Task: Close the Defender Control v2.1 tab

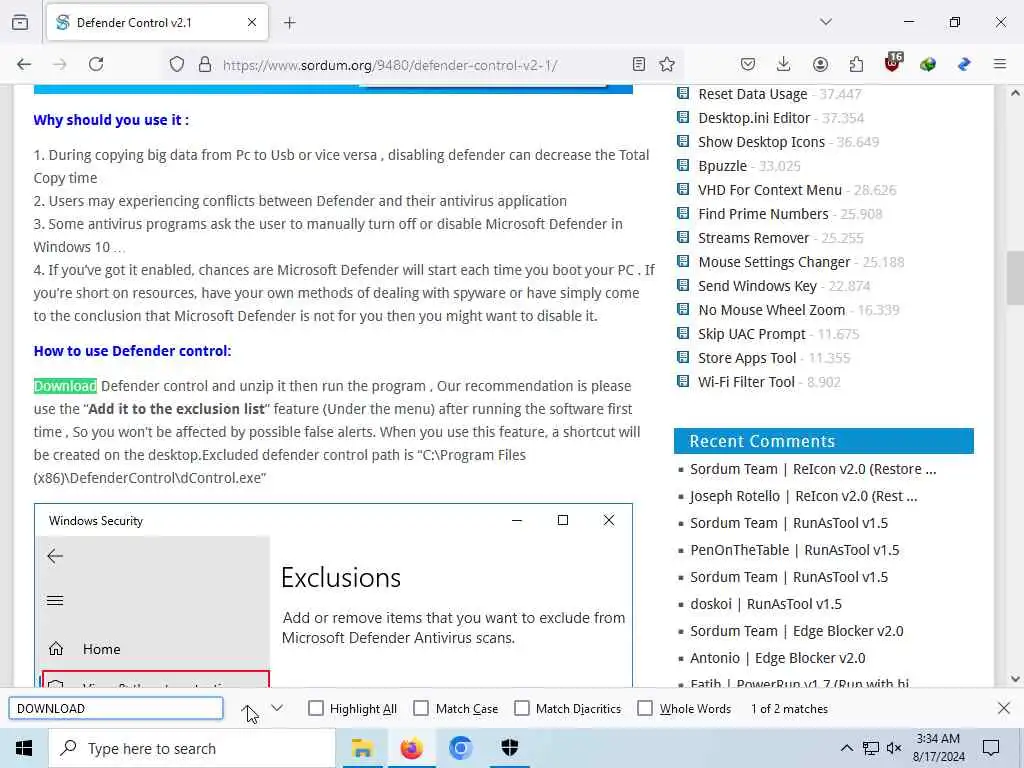Action: point(252,22)
